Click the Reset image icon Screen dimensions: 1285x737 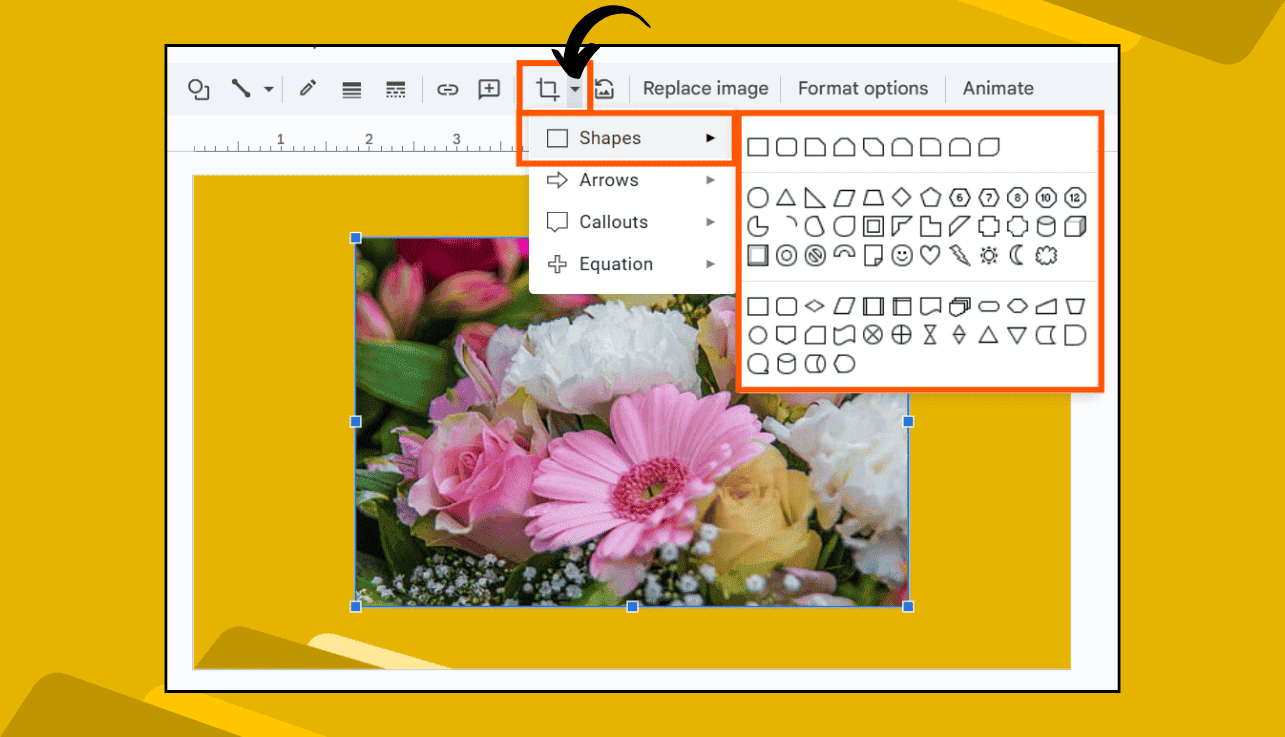pyautogui.click(x=604, y=88)
